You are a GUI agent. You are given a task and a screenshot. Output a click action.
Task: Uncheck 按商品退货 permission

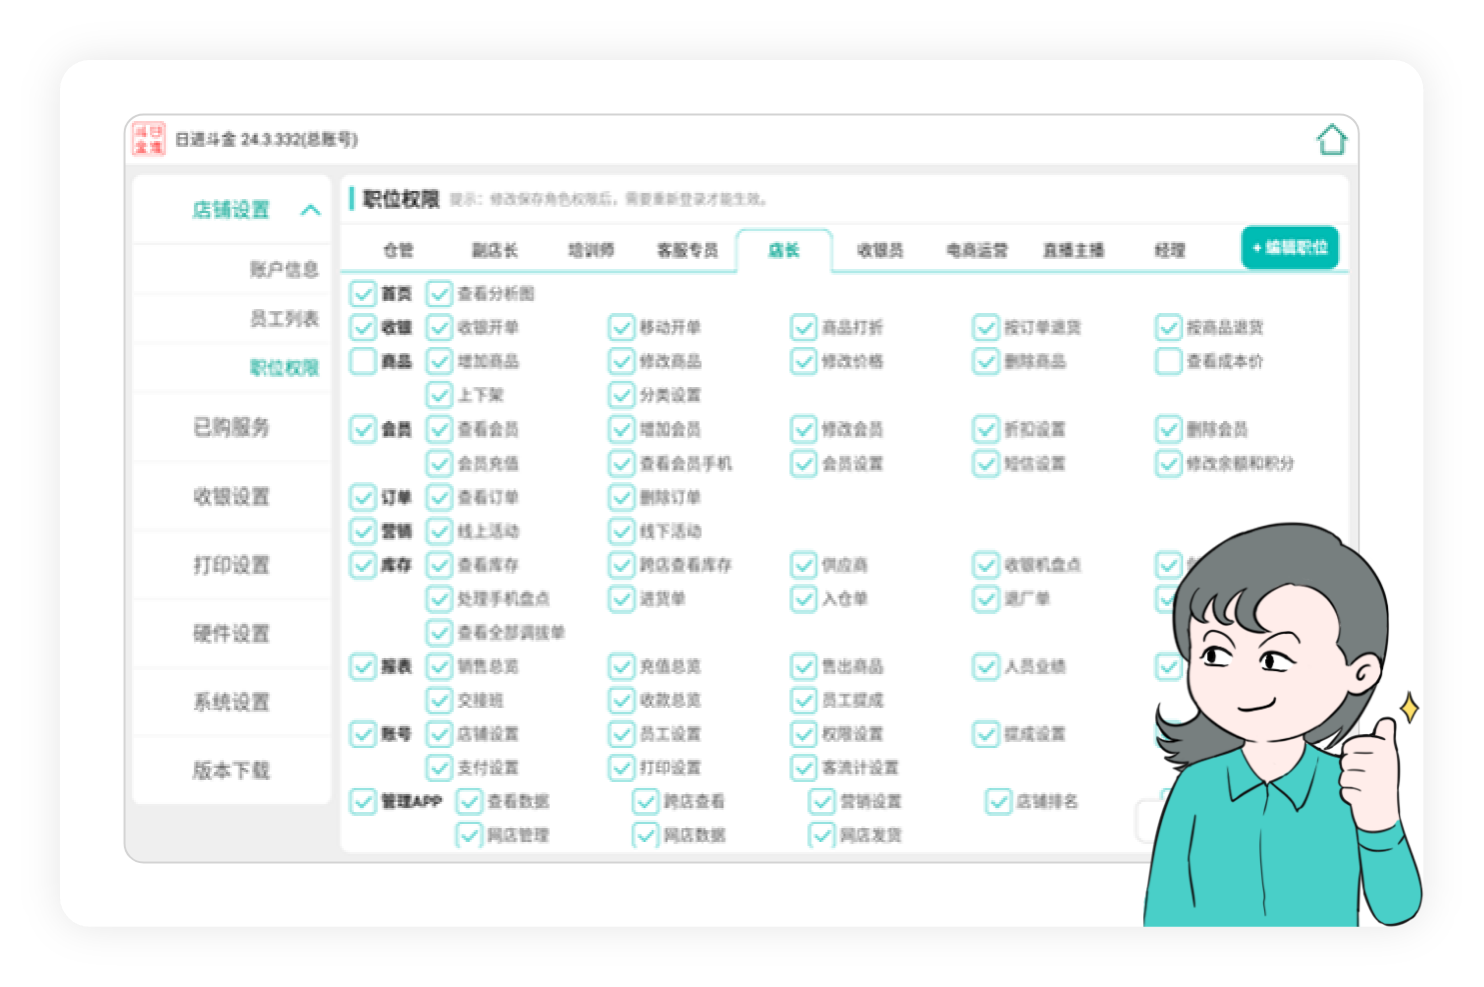click(x=1169, y=328)
